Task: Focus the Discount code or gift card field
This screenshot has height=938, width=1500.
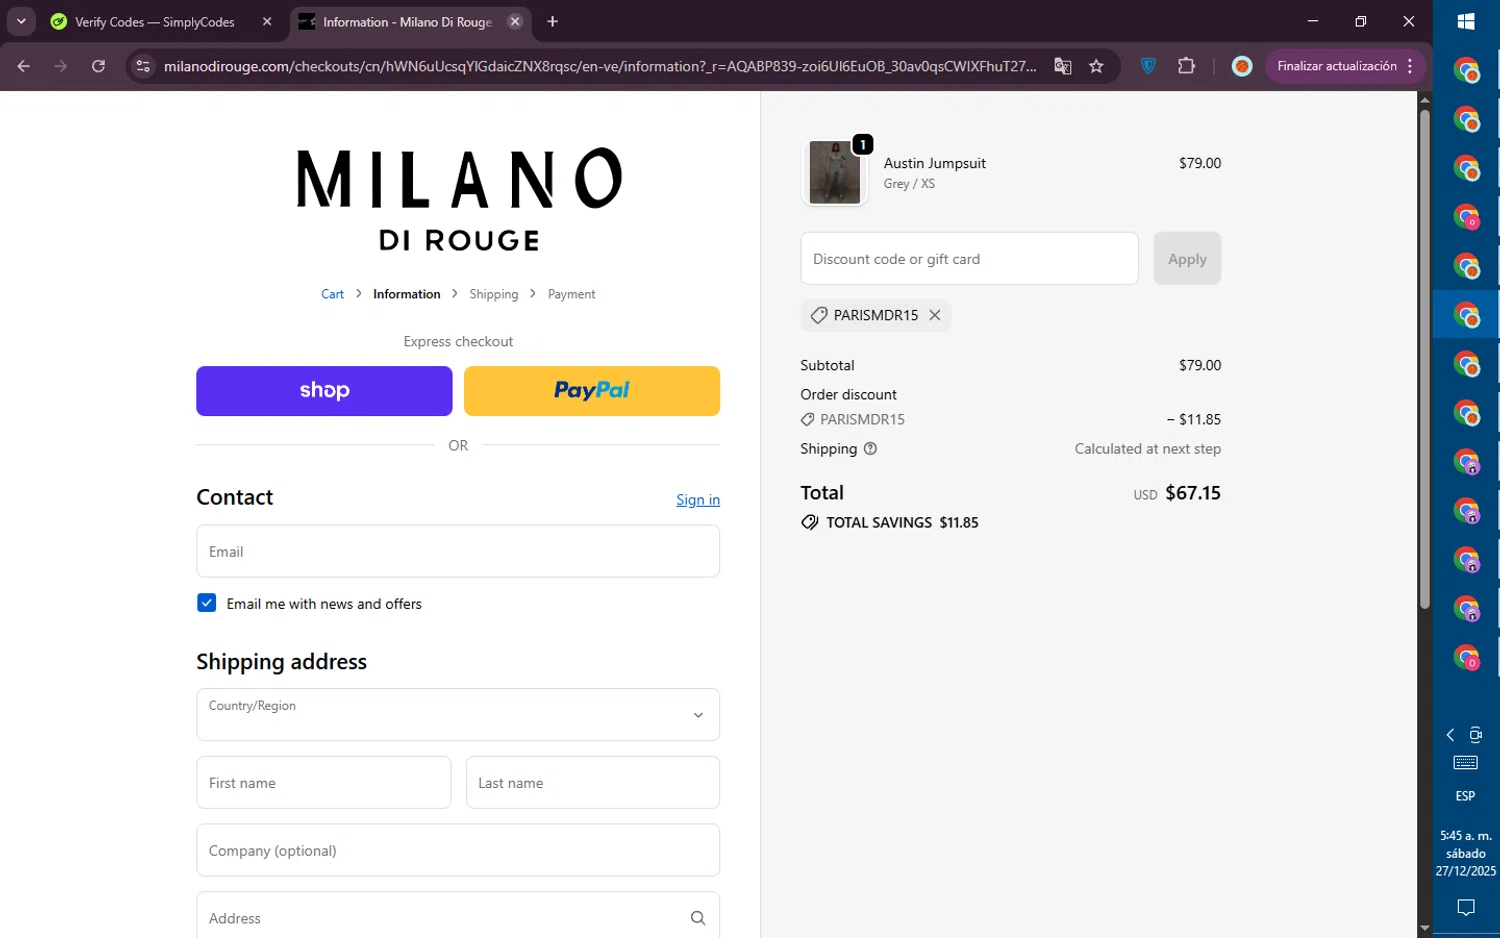Action: click(x=969, y=258)
